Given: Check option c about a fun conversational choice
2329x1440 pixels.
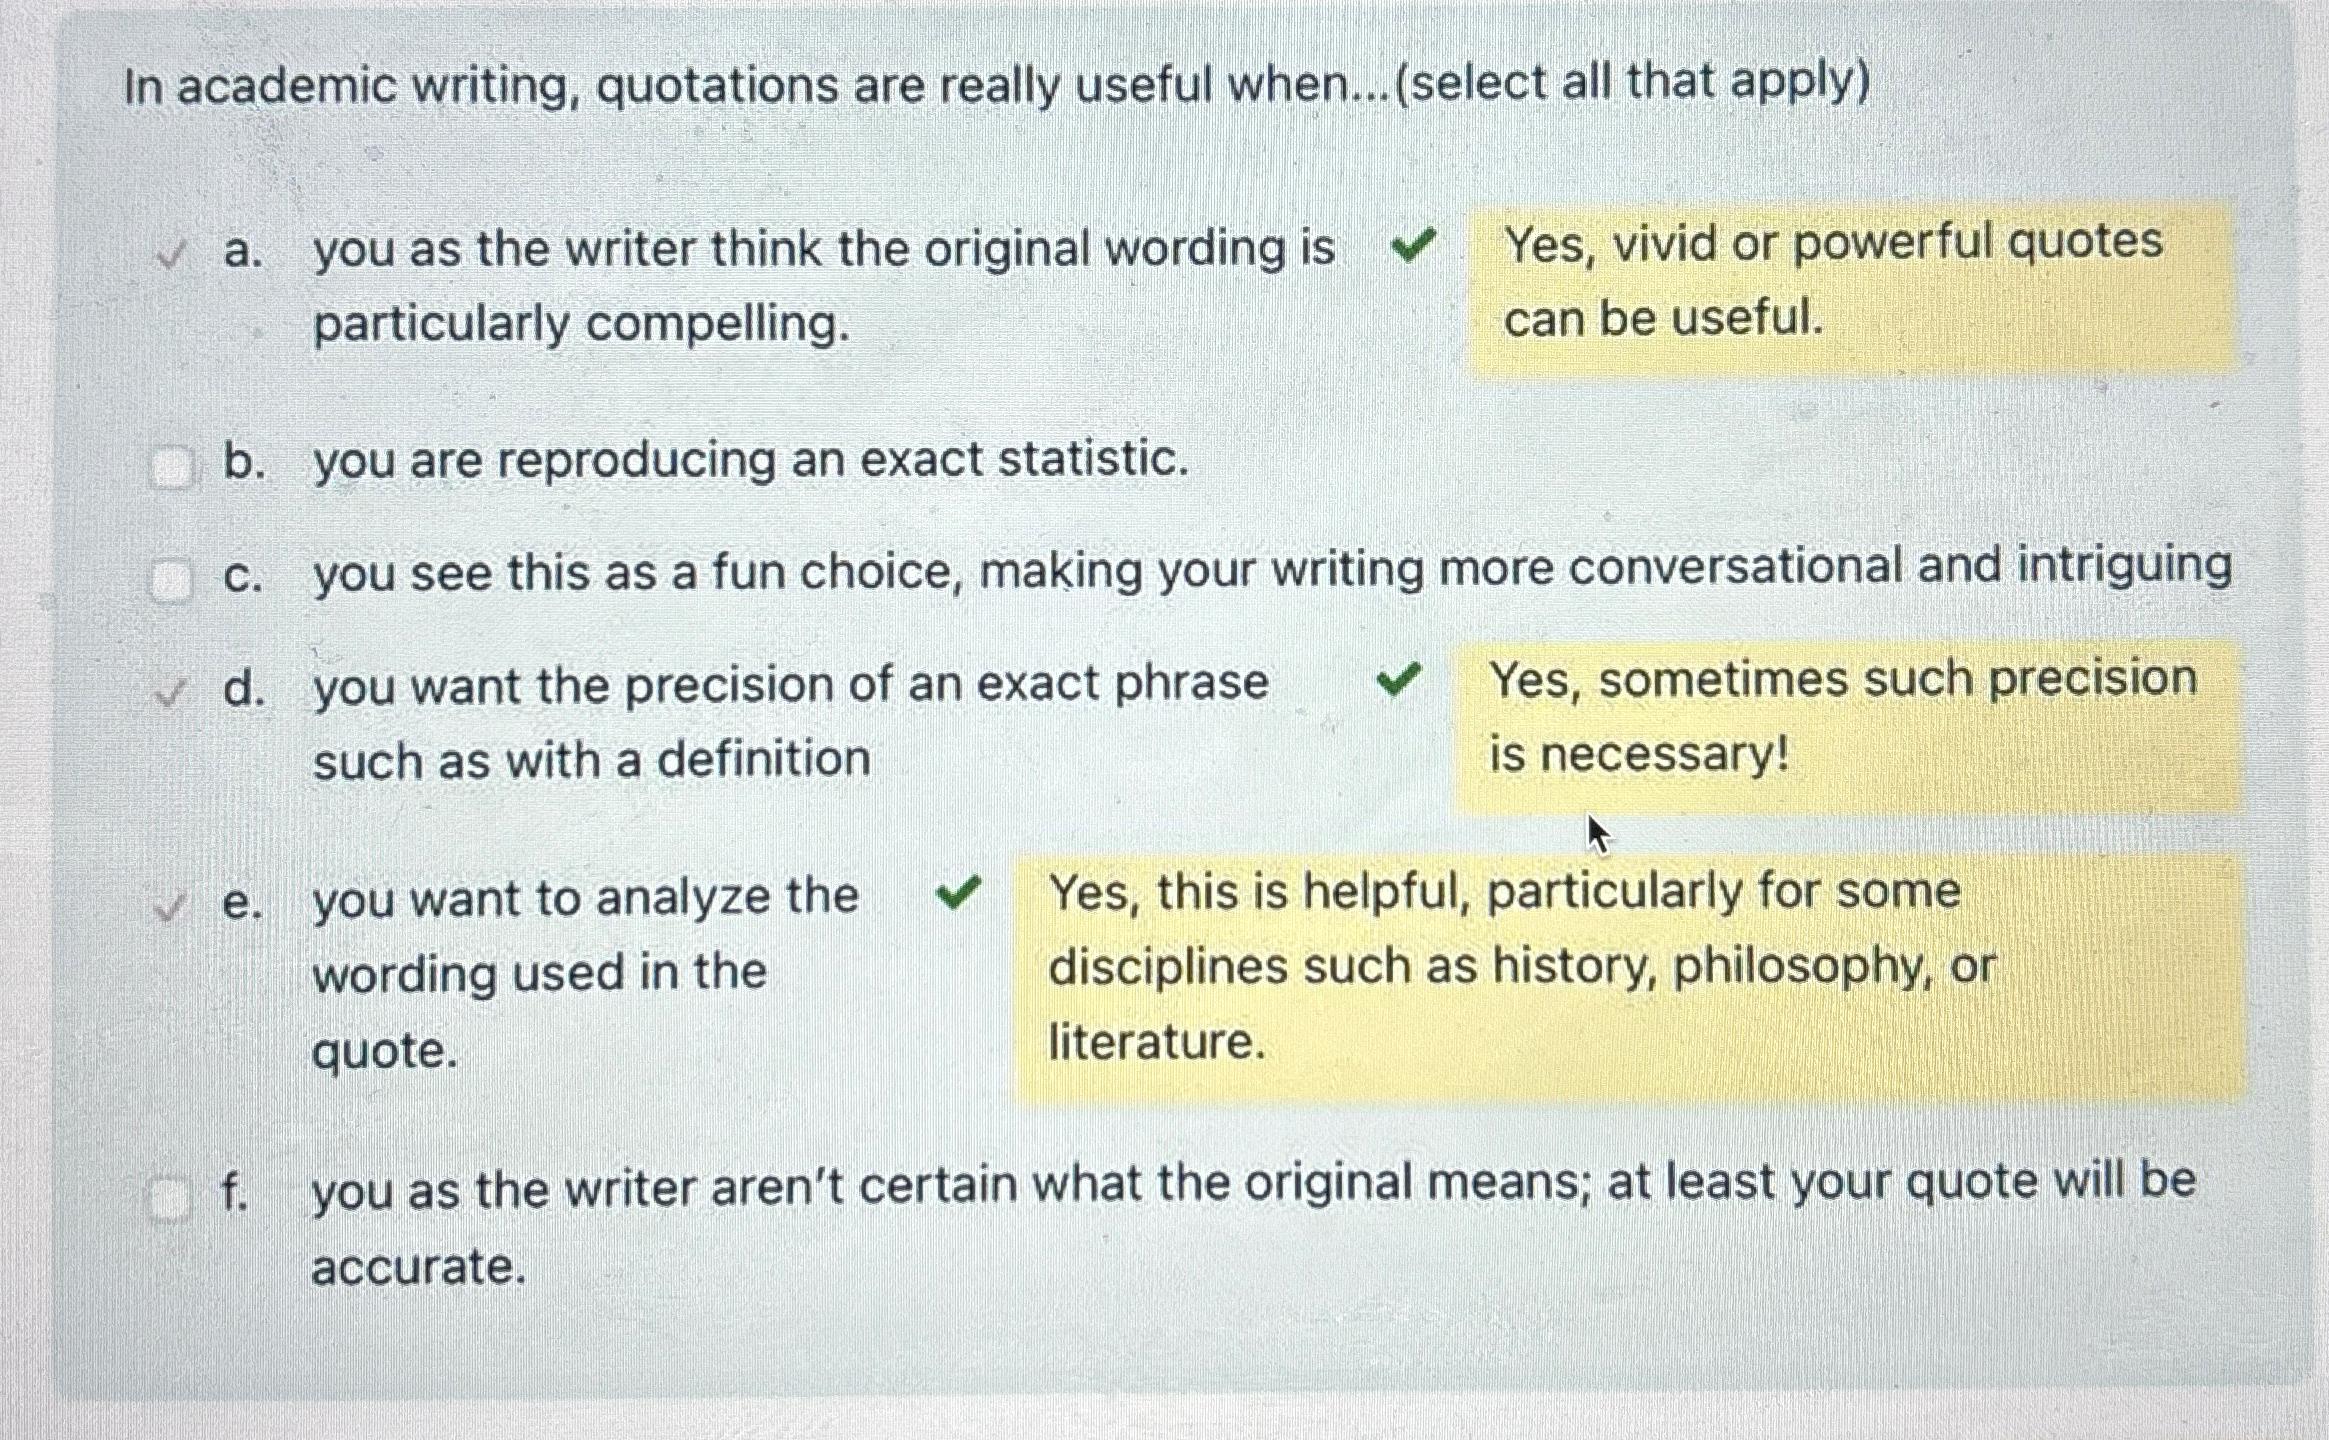Looking at the screenshot, I should pos(168,578).
